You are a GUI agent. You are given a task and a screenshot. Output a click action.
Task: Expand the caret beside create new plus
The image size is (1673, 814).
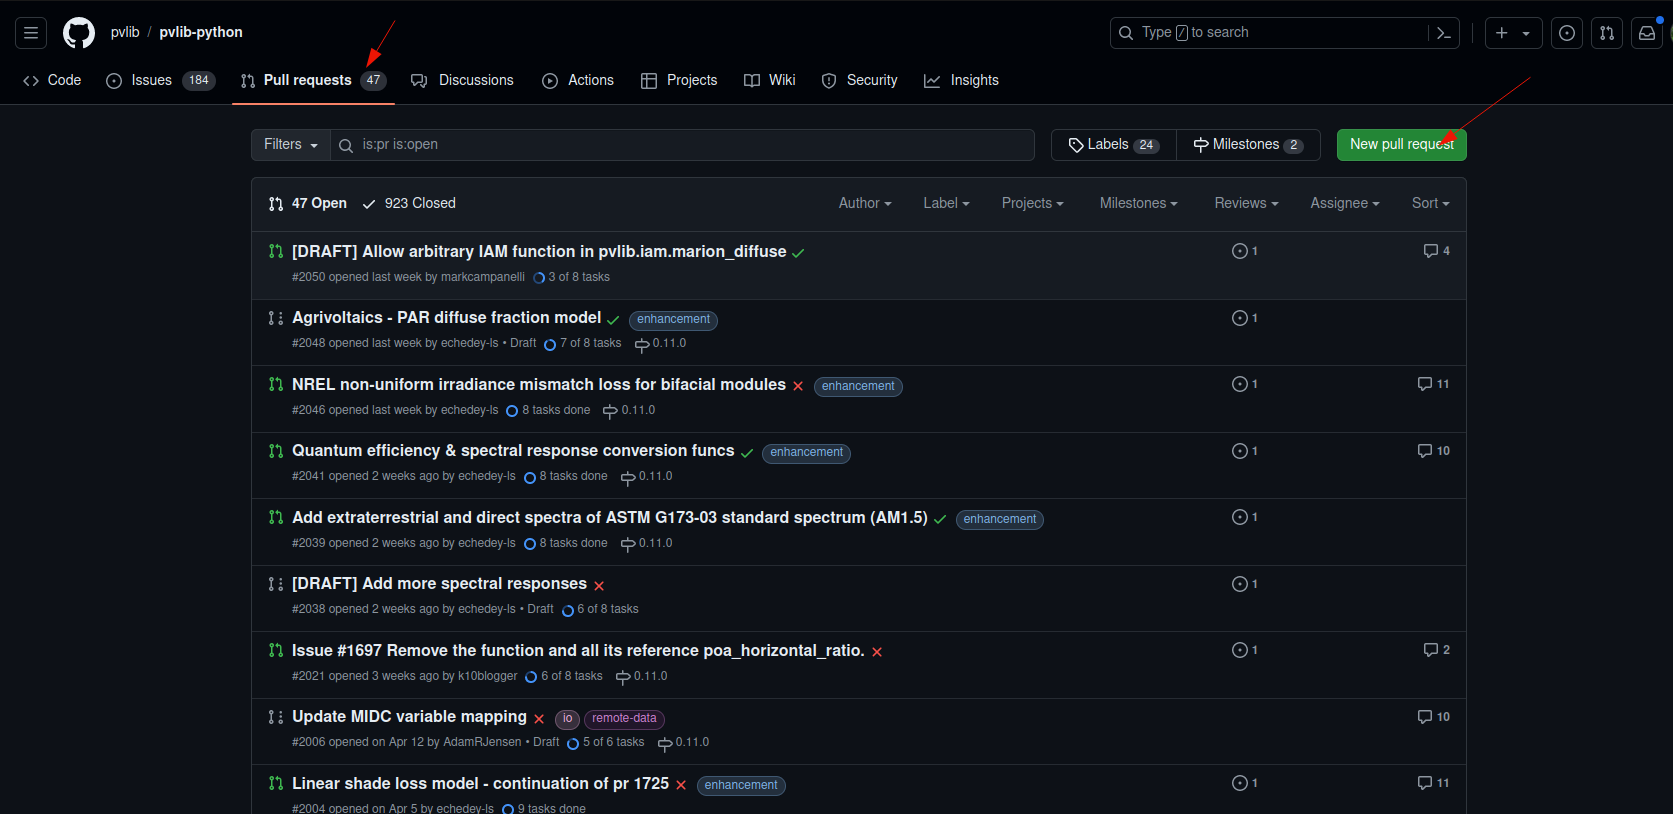click(1527, 33)
